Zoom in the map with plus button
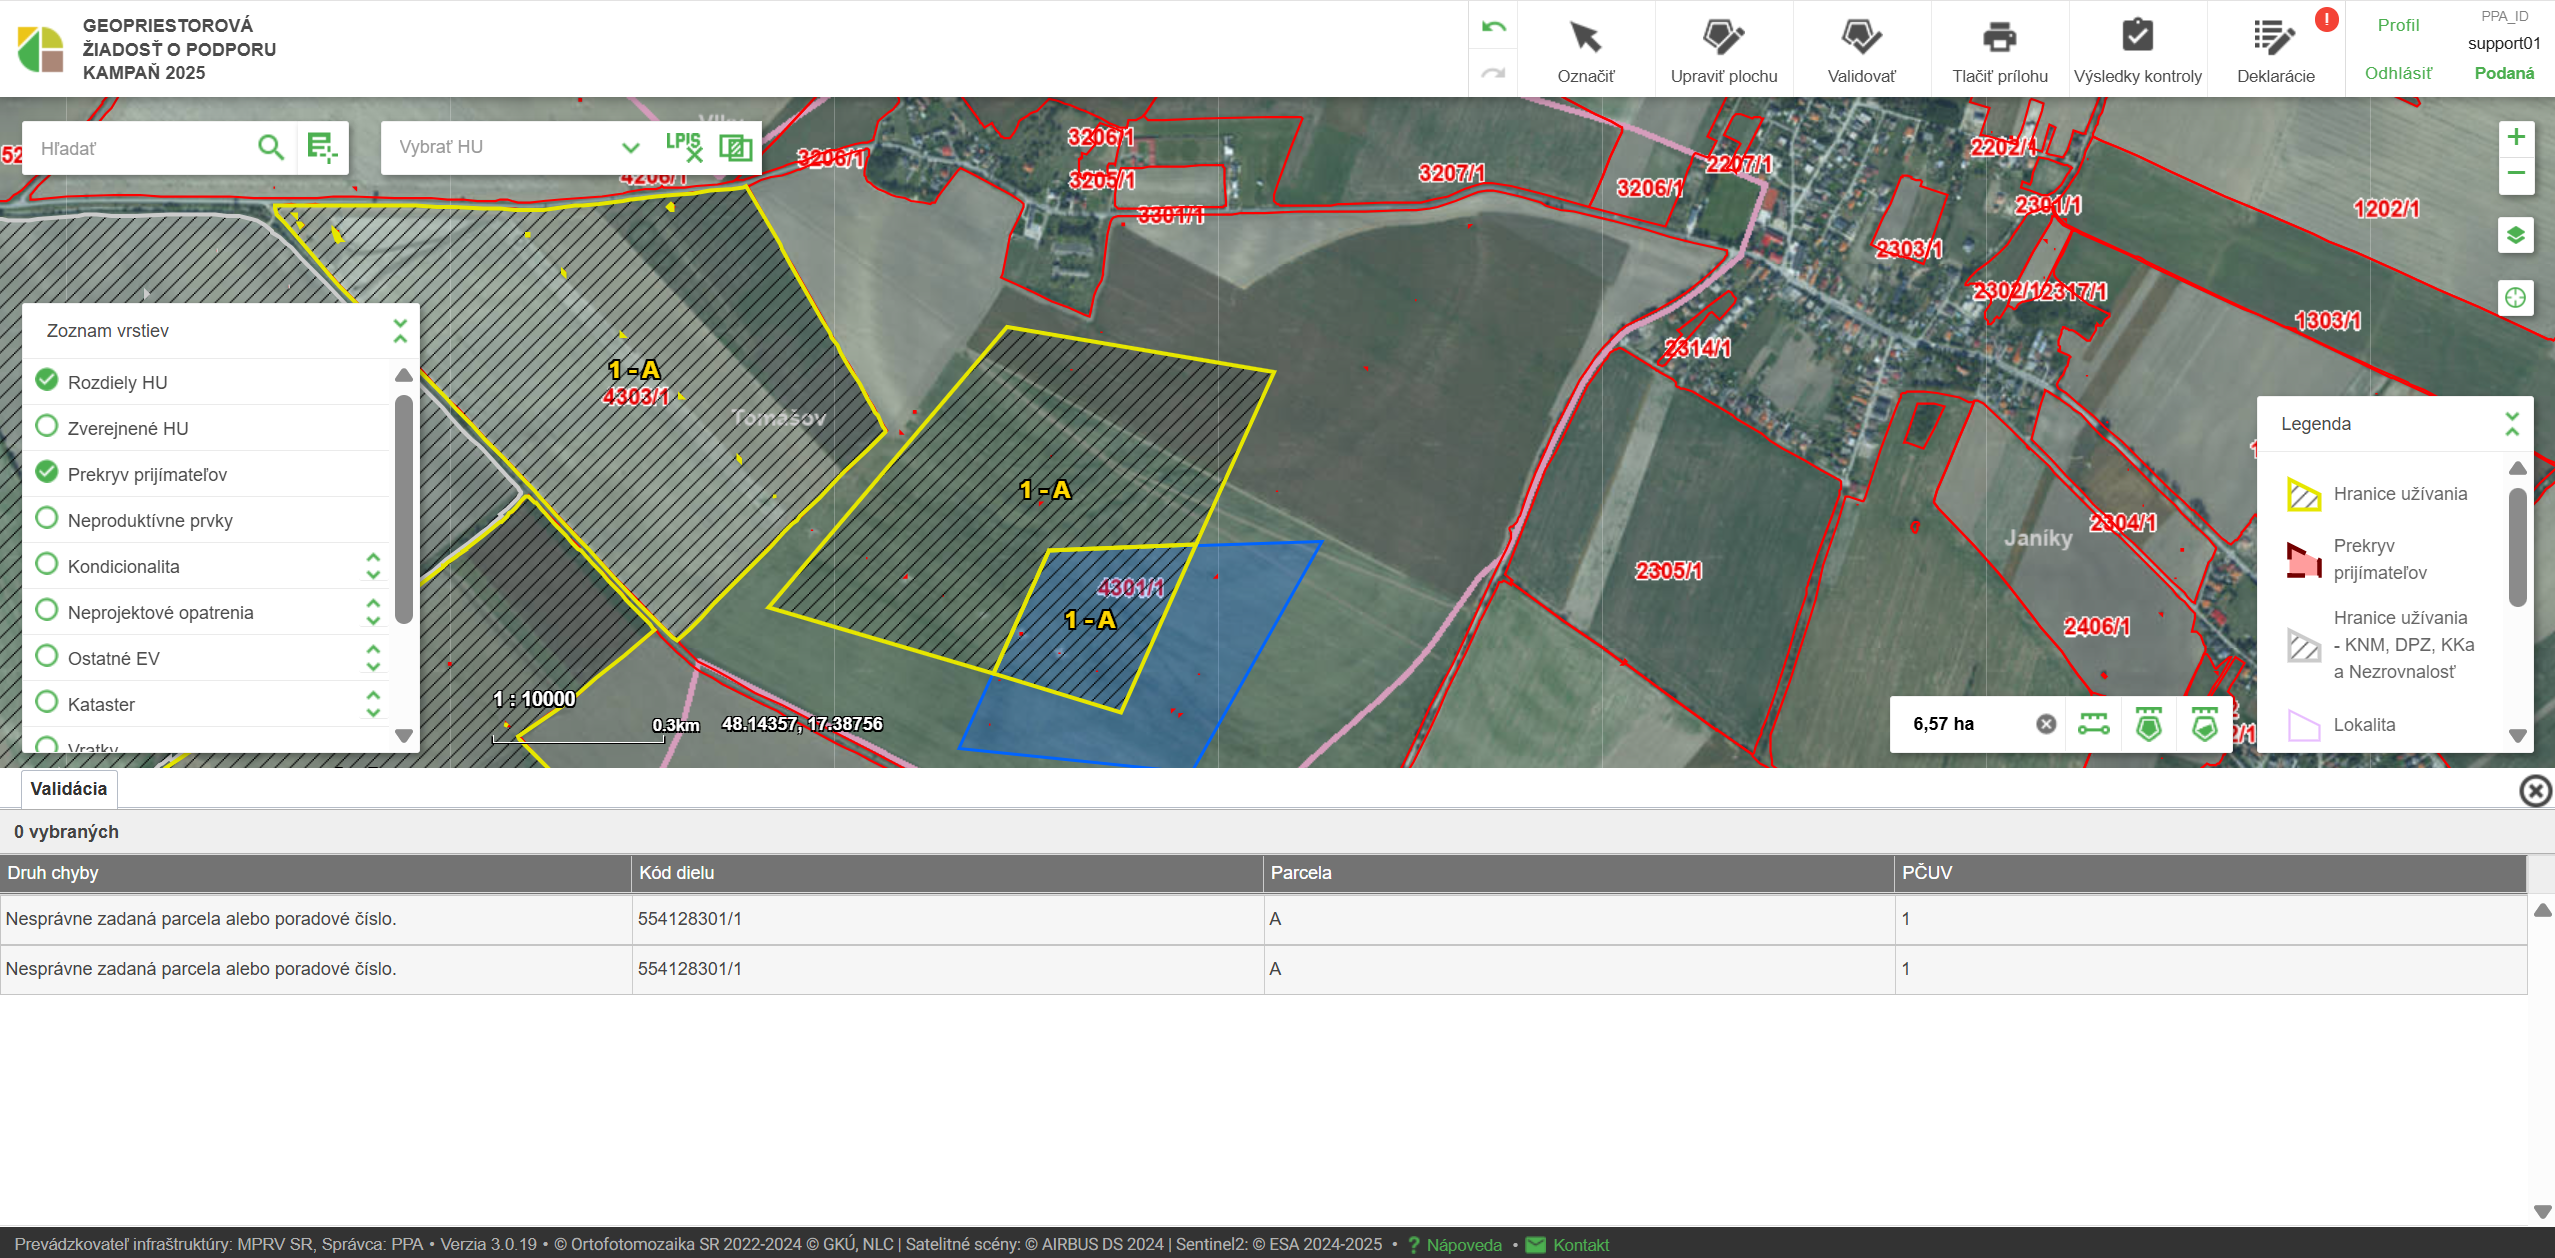The height and width of the screenshot is (1258, 2555). (2515, 138)
